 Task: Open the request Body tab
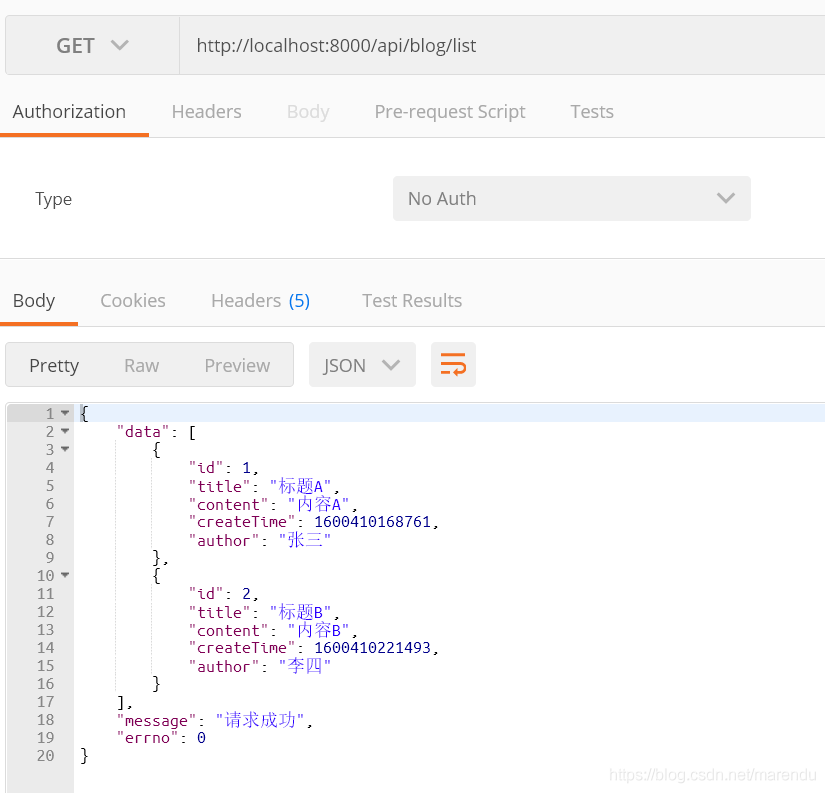(308, 112)
